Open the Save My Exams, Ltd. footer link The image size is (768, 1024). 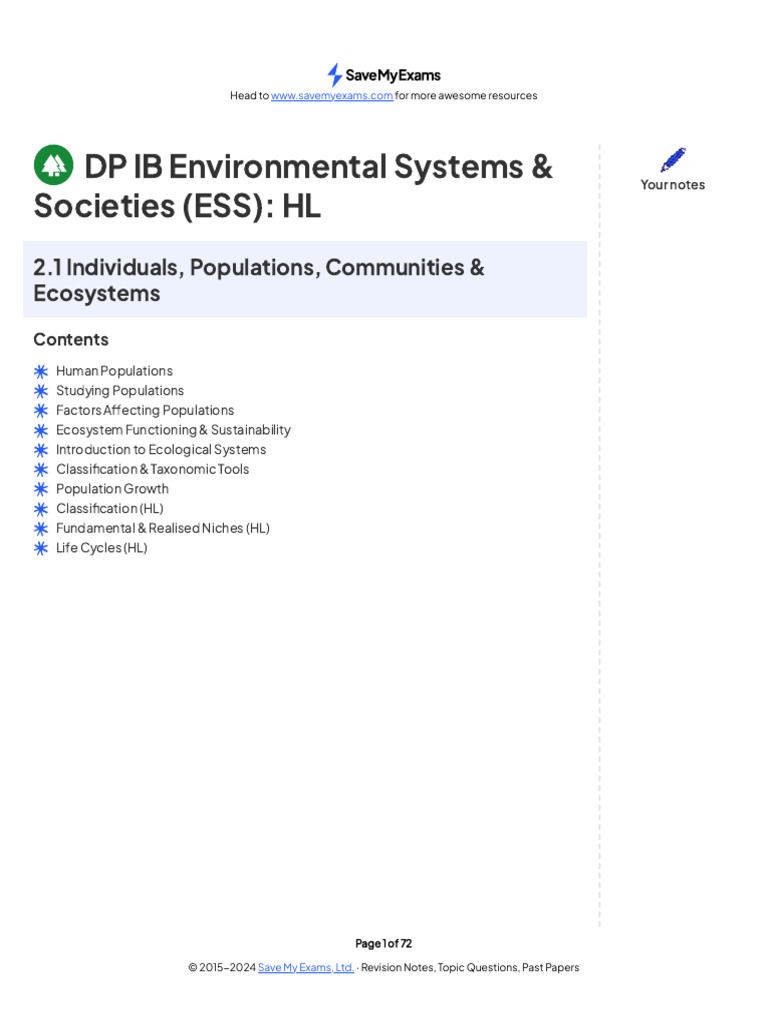click(306, 967)
